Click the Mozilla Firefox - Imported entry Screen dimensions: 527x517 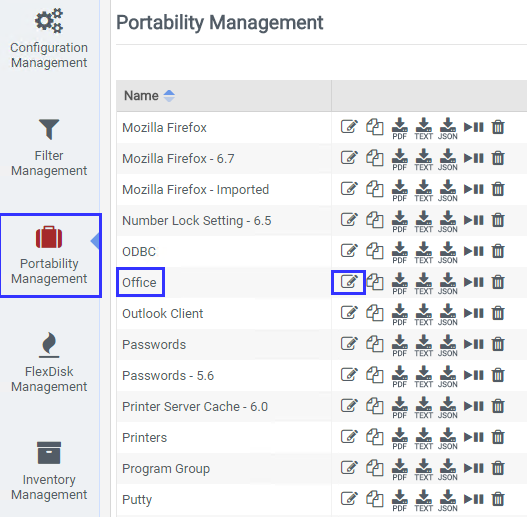click(x=195, y=190)
